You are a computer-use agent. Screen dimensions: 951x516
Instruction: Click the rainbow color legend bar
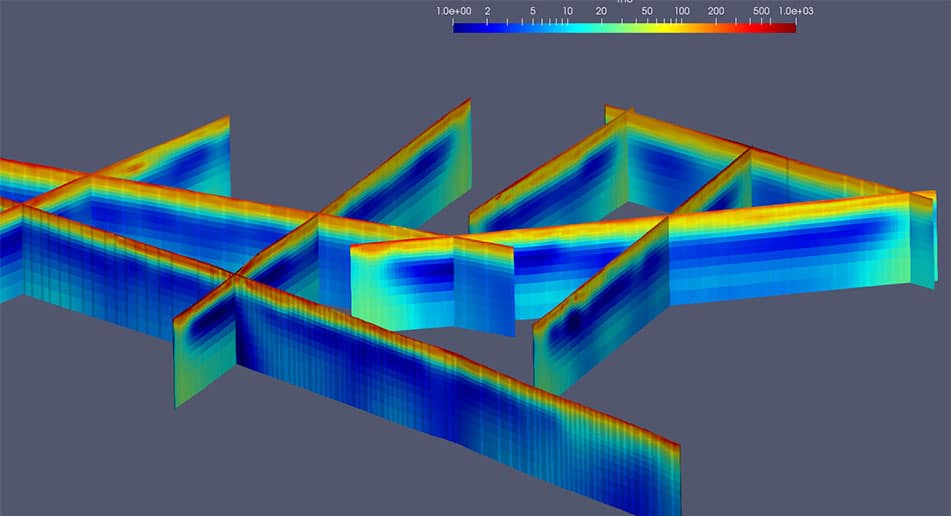point(624,28)
